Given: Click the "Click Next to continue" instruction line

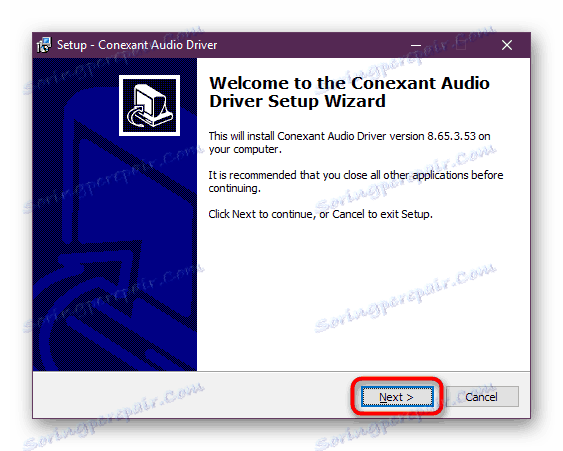Looking at the screenshot, I should (x=320, y=214).
